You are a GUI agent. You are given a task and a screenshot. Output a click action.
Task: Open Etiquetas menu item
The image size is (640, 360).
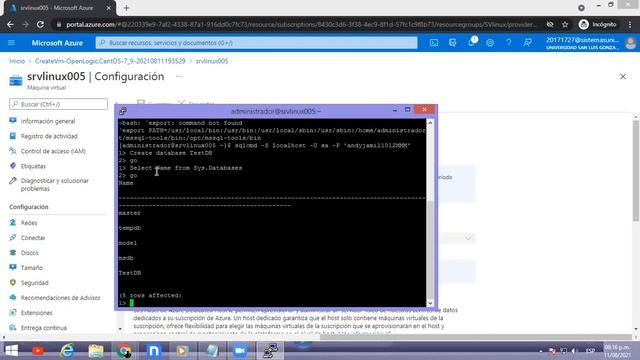33,167
